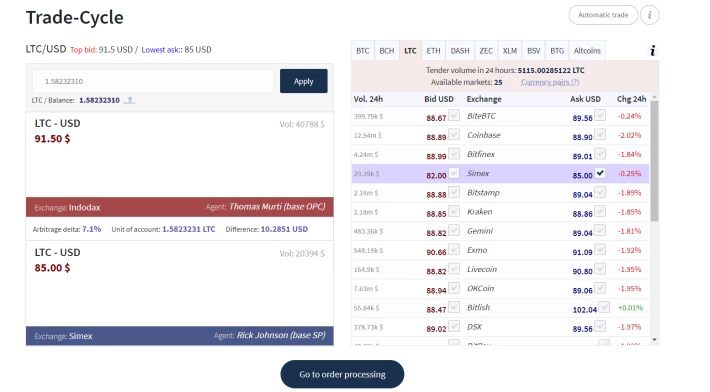The height and width of the screenshot is (392, 710).
Task: Click the round info icon beside Automatic trade
Action: (x=649, y=15)
